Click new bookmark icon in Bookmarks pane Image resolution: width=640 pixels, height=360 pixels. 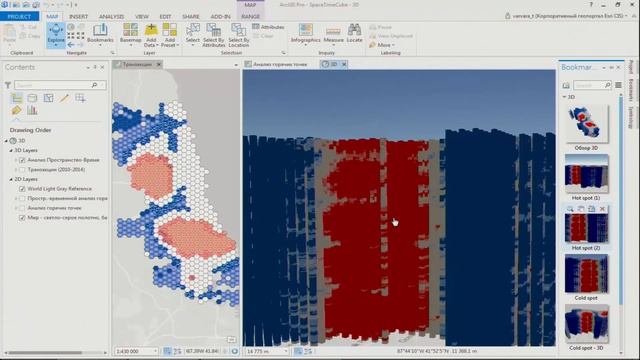click(566, 85)
